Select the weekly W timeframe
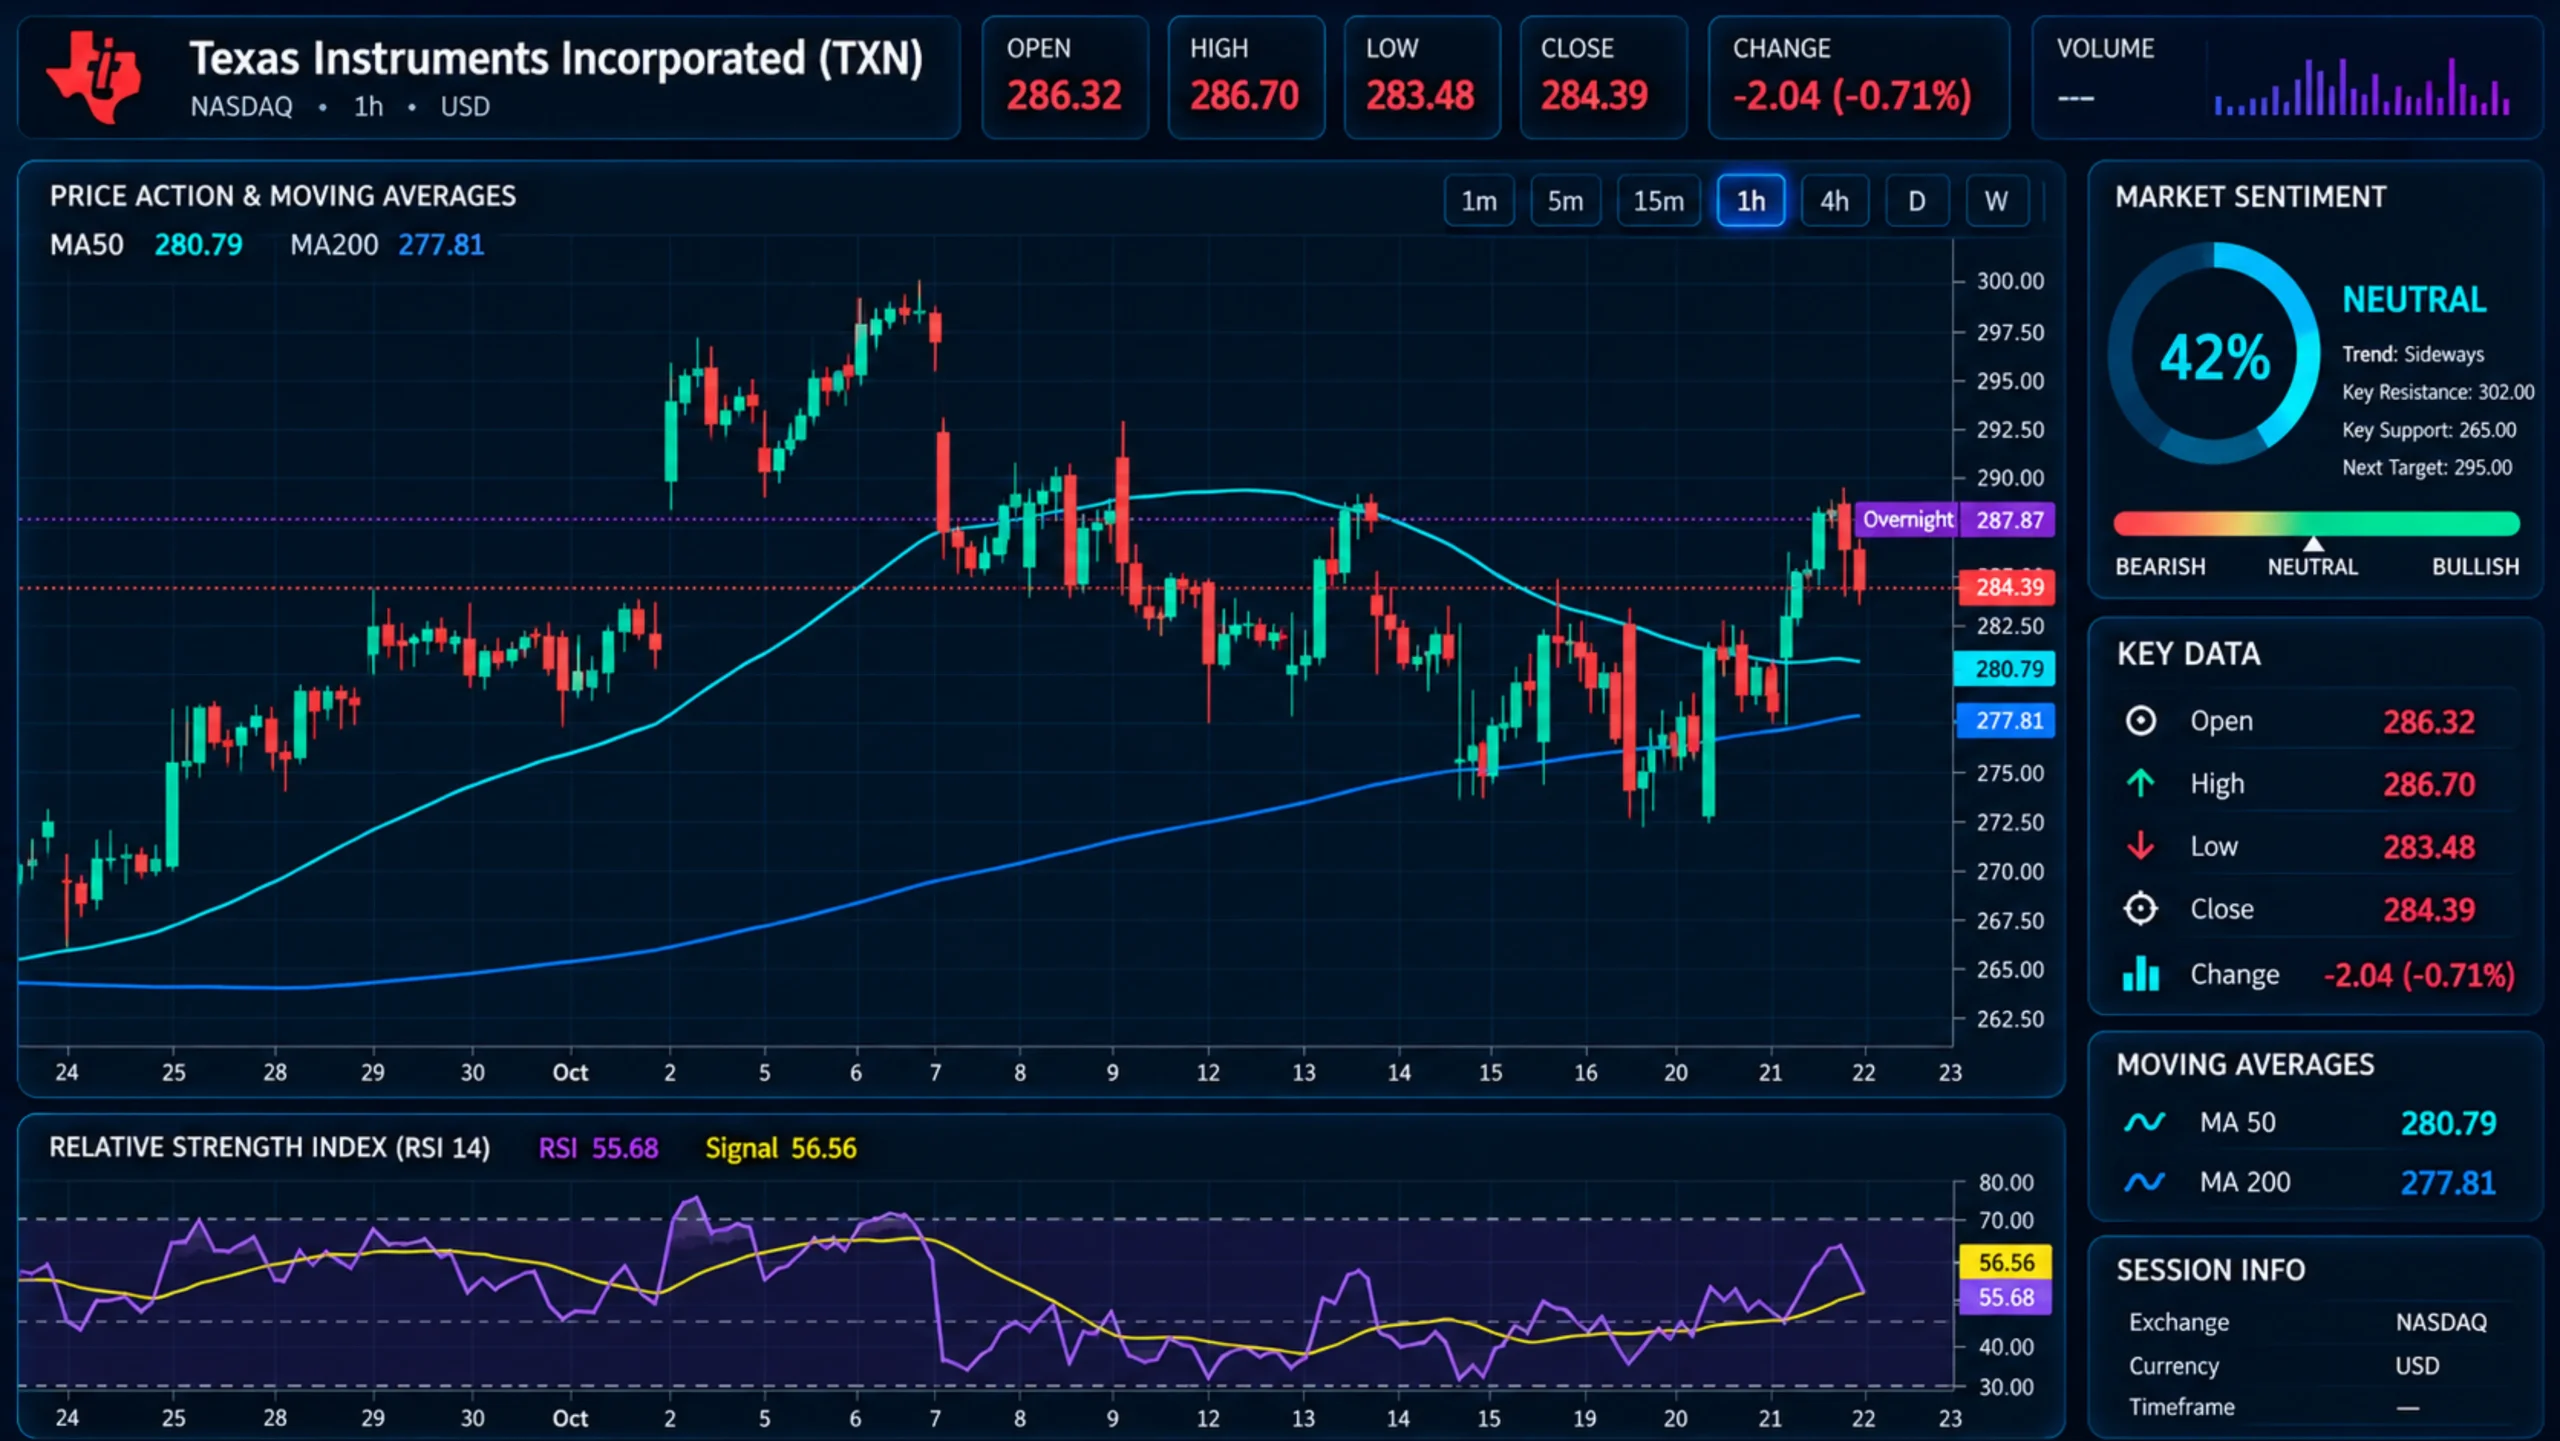 1996,201
